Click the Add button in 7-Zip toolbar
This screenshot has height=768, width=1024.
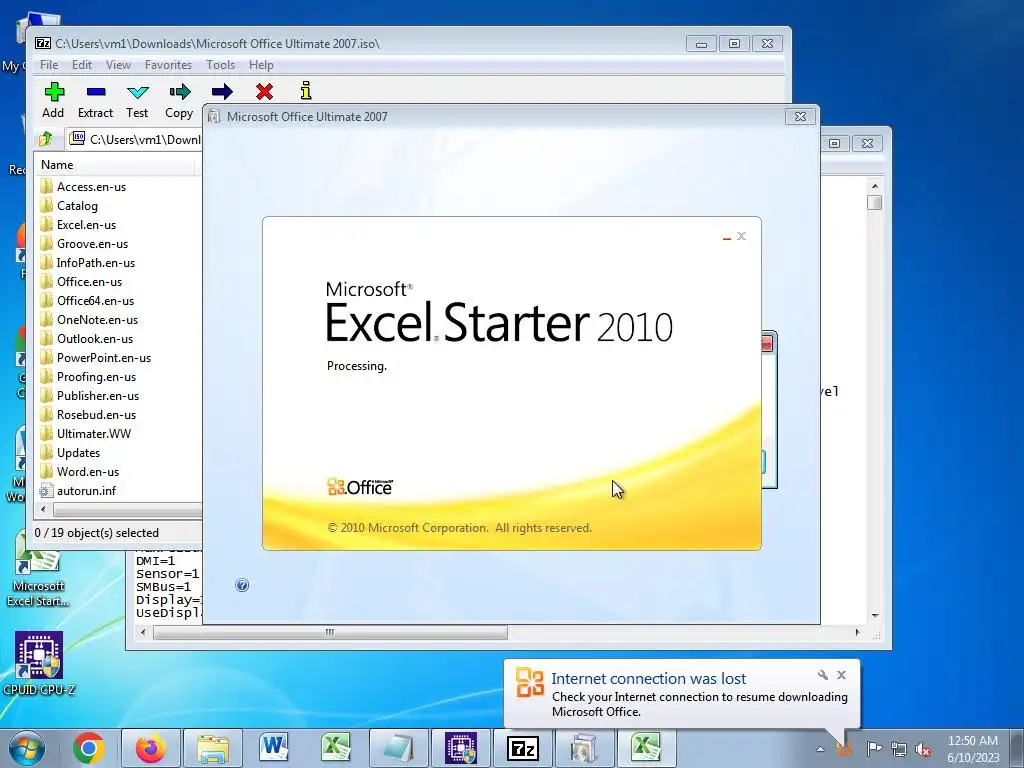tap(54, 101)
